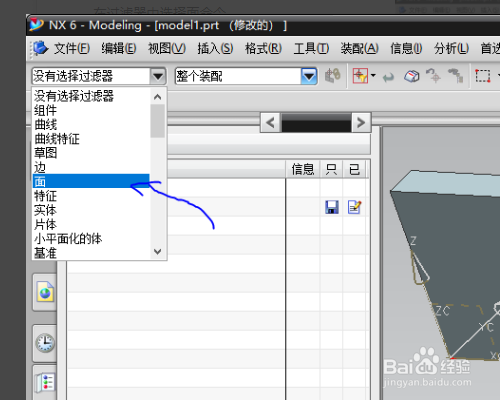Viewport: 500px width, 400px height.
Task: Click the NX logo in title bar
Action: [36, 25]
